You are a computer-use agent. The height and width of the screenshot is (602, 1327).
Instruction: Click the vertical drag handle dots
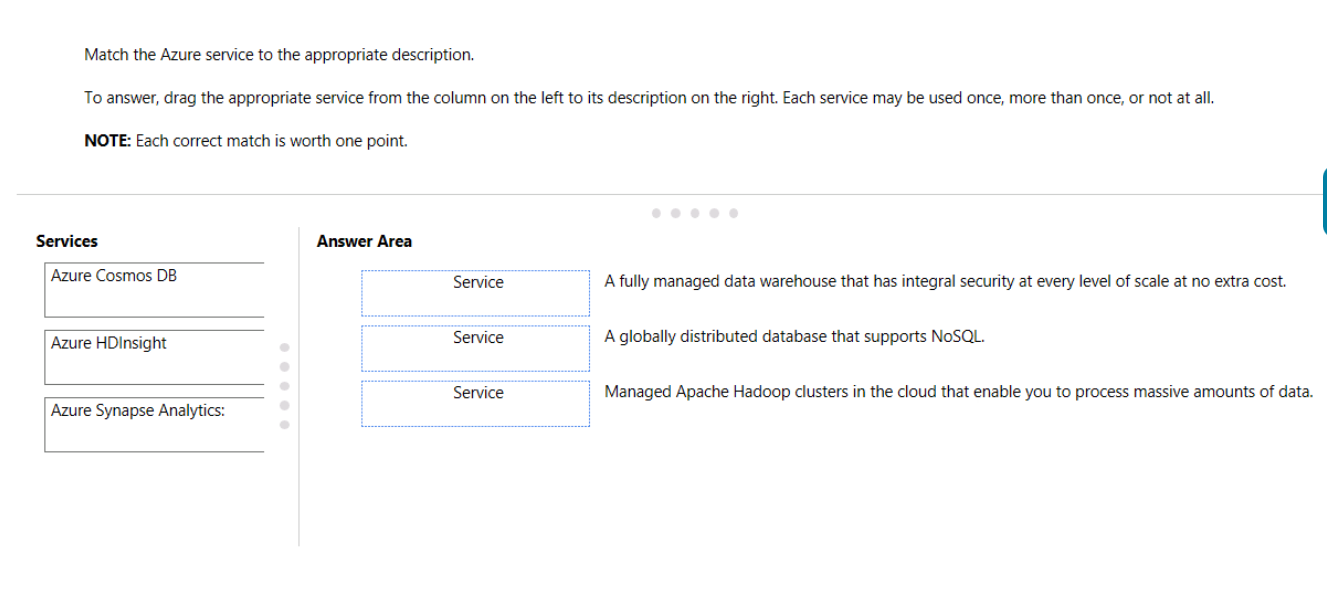click(x=283, y=386)
